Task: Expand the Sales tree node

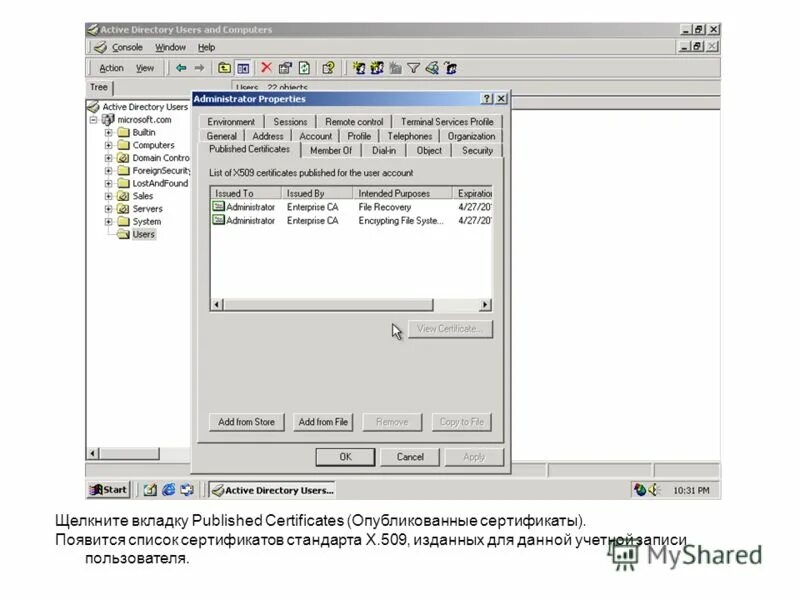Action: coord(108,196)
